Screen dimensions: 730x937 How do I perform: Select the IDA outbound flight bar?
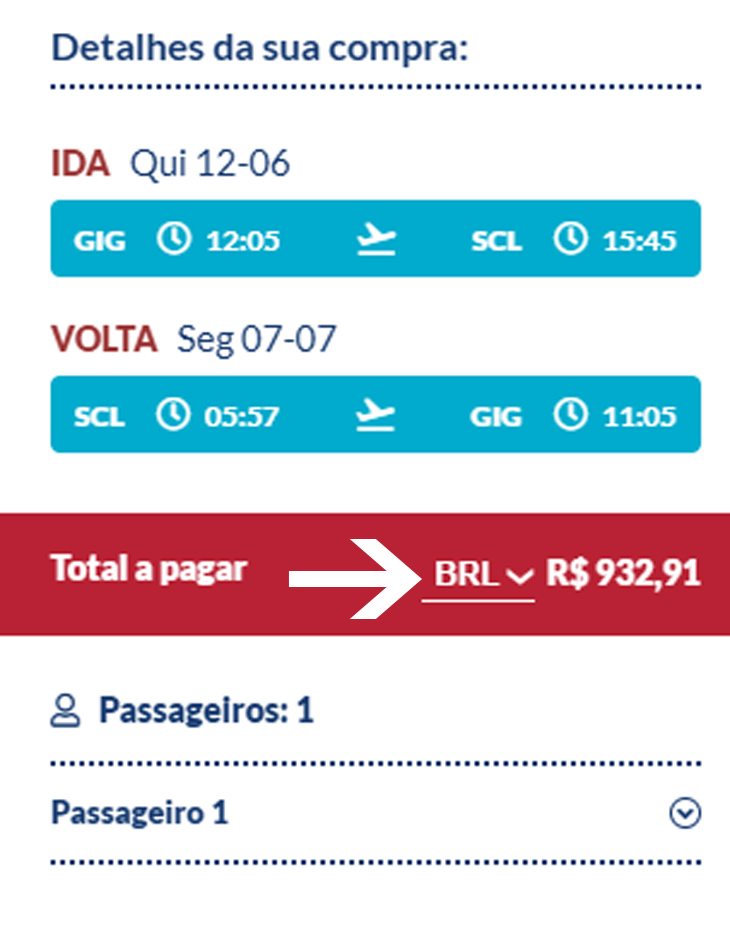coord(376,238)
